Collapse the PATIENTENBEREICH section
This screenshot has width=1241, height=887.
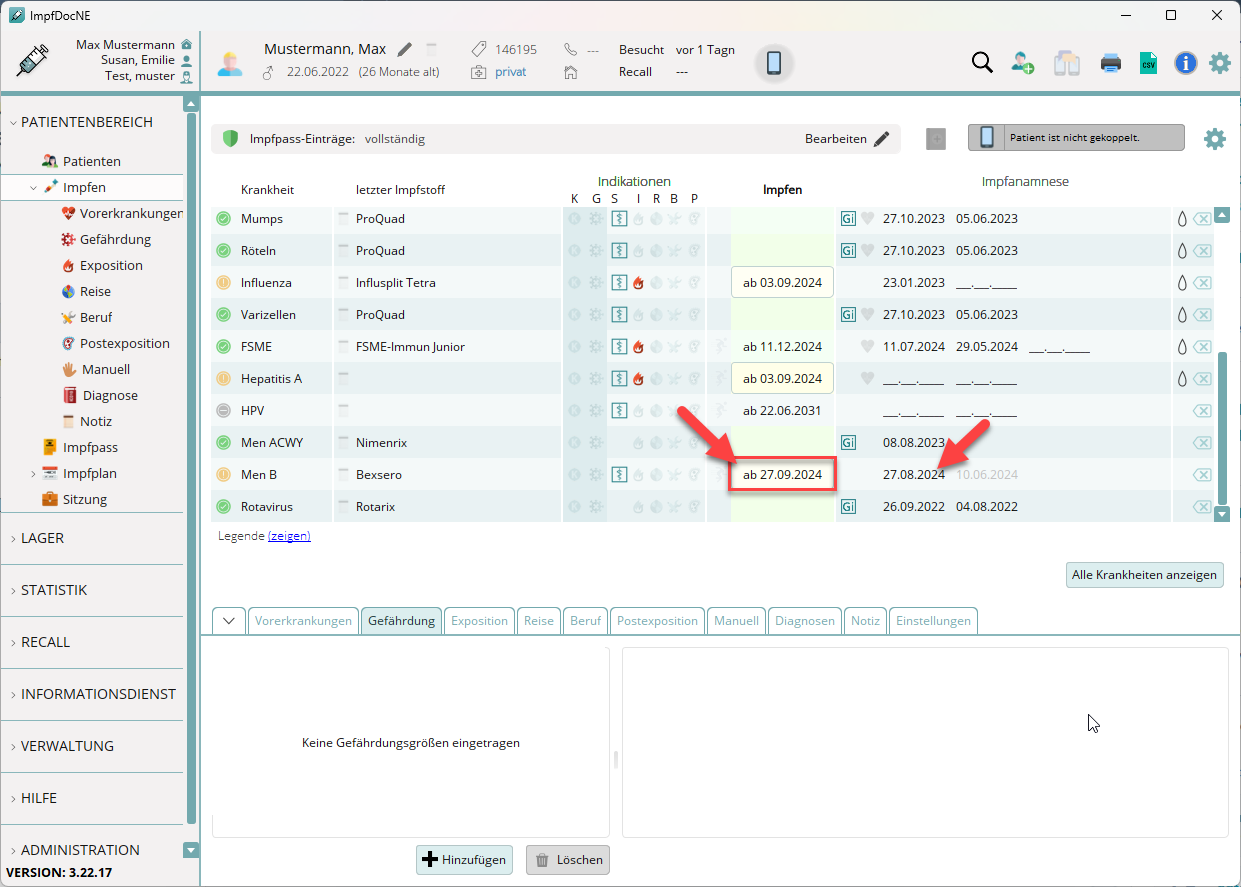pyautogui.click(x=13, y=123)
